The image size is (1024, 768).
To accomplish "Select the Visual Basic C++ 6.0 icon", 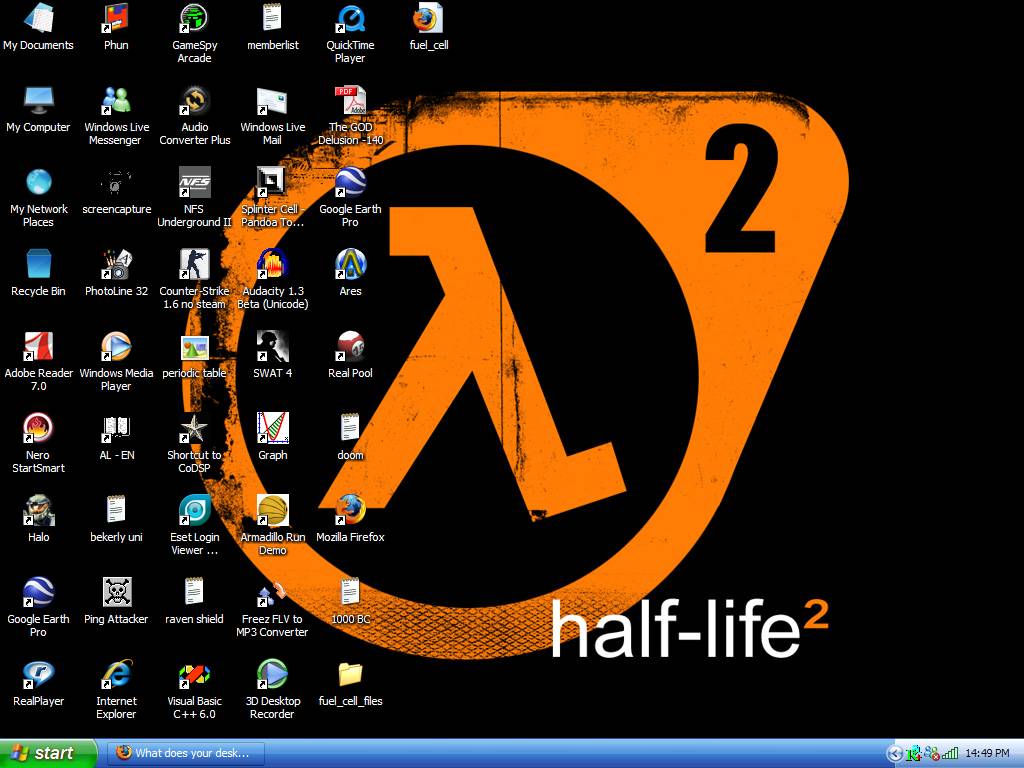I will (194, 675).
